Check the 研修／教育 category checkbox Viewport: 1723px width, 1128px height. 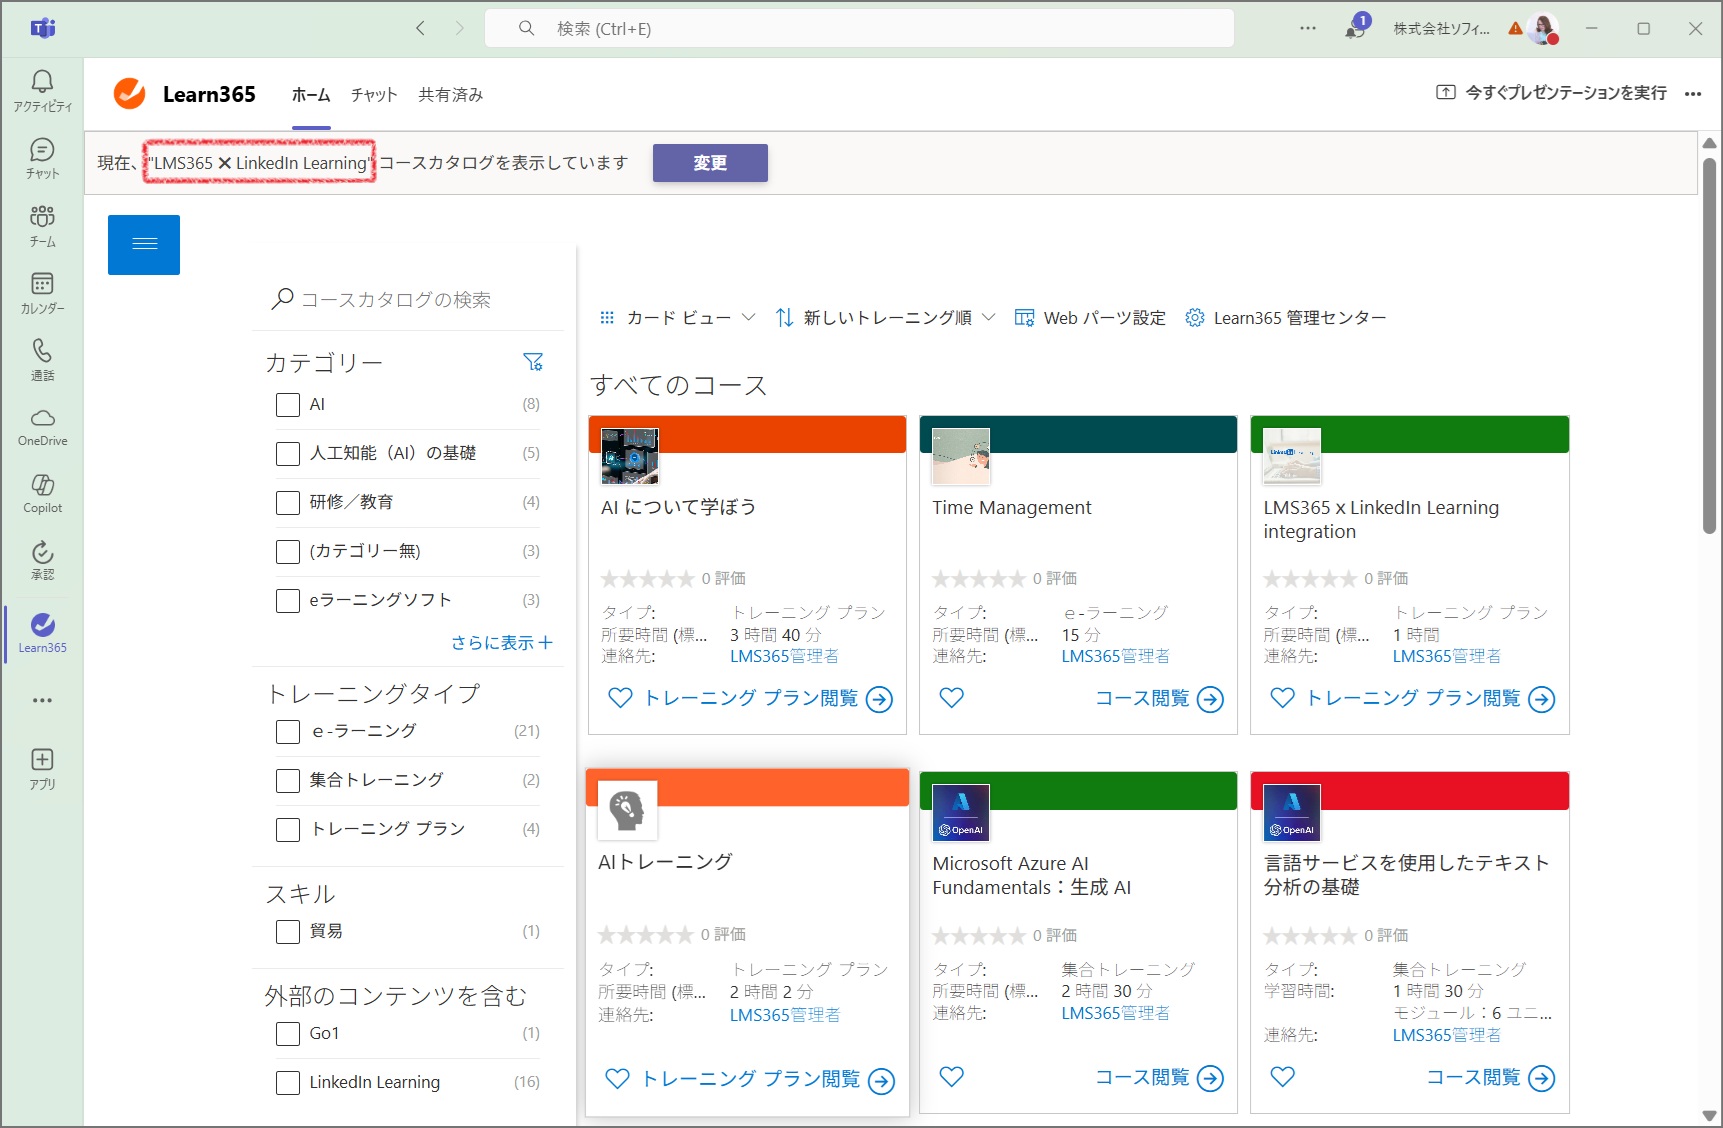[x=288, y=503]
